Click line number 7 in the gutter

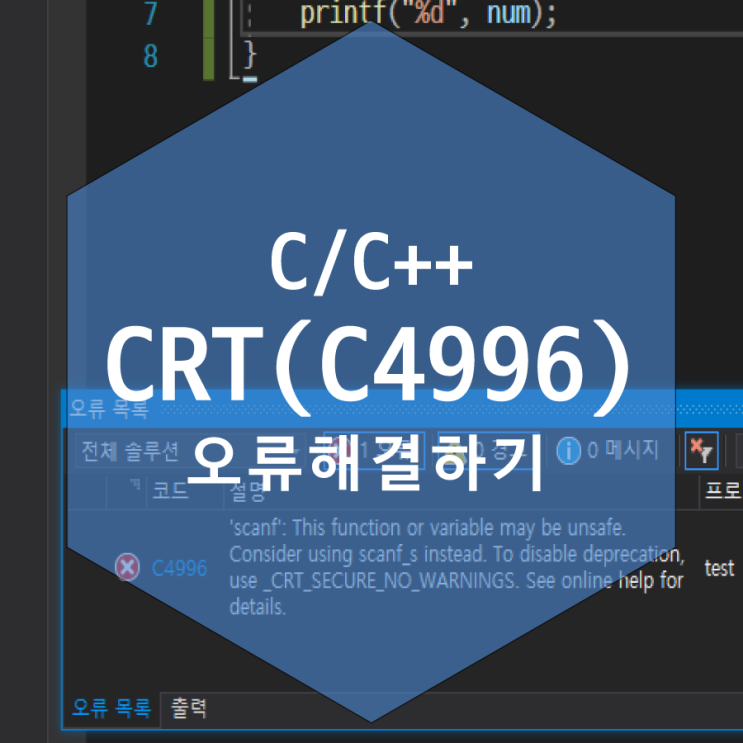151,13
